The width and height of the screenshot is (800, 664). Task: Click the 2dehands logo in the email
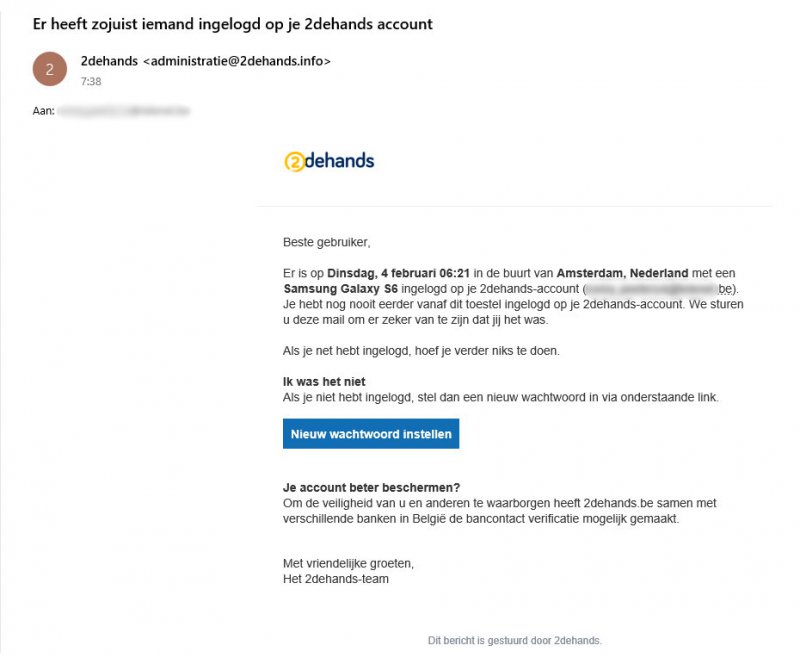pyautogui.click(x=329, y=161)
